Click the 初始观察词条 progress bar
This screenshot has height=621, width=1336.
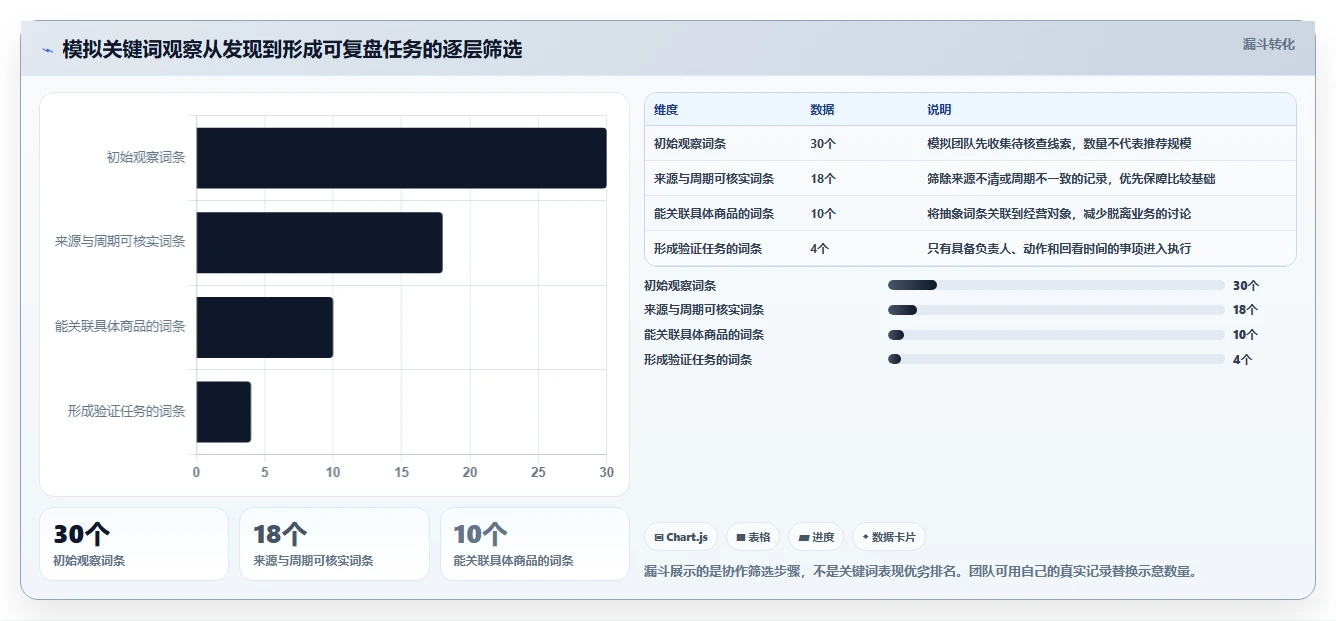(x=1056, y=285)
